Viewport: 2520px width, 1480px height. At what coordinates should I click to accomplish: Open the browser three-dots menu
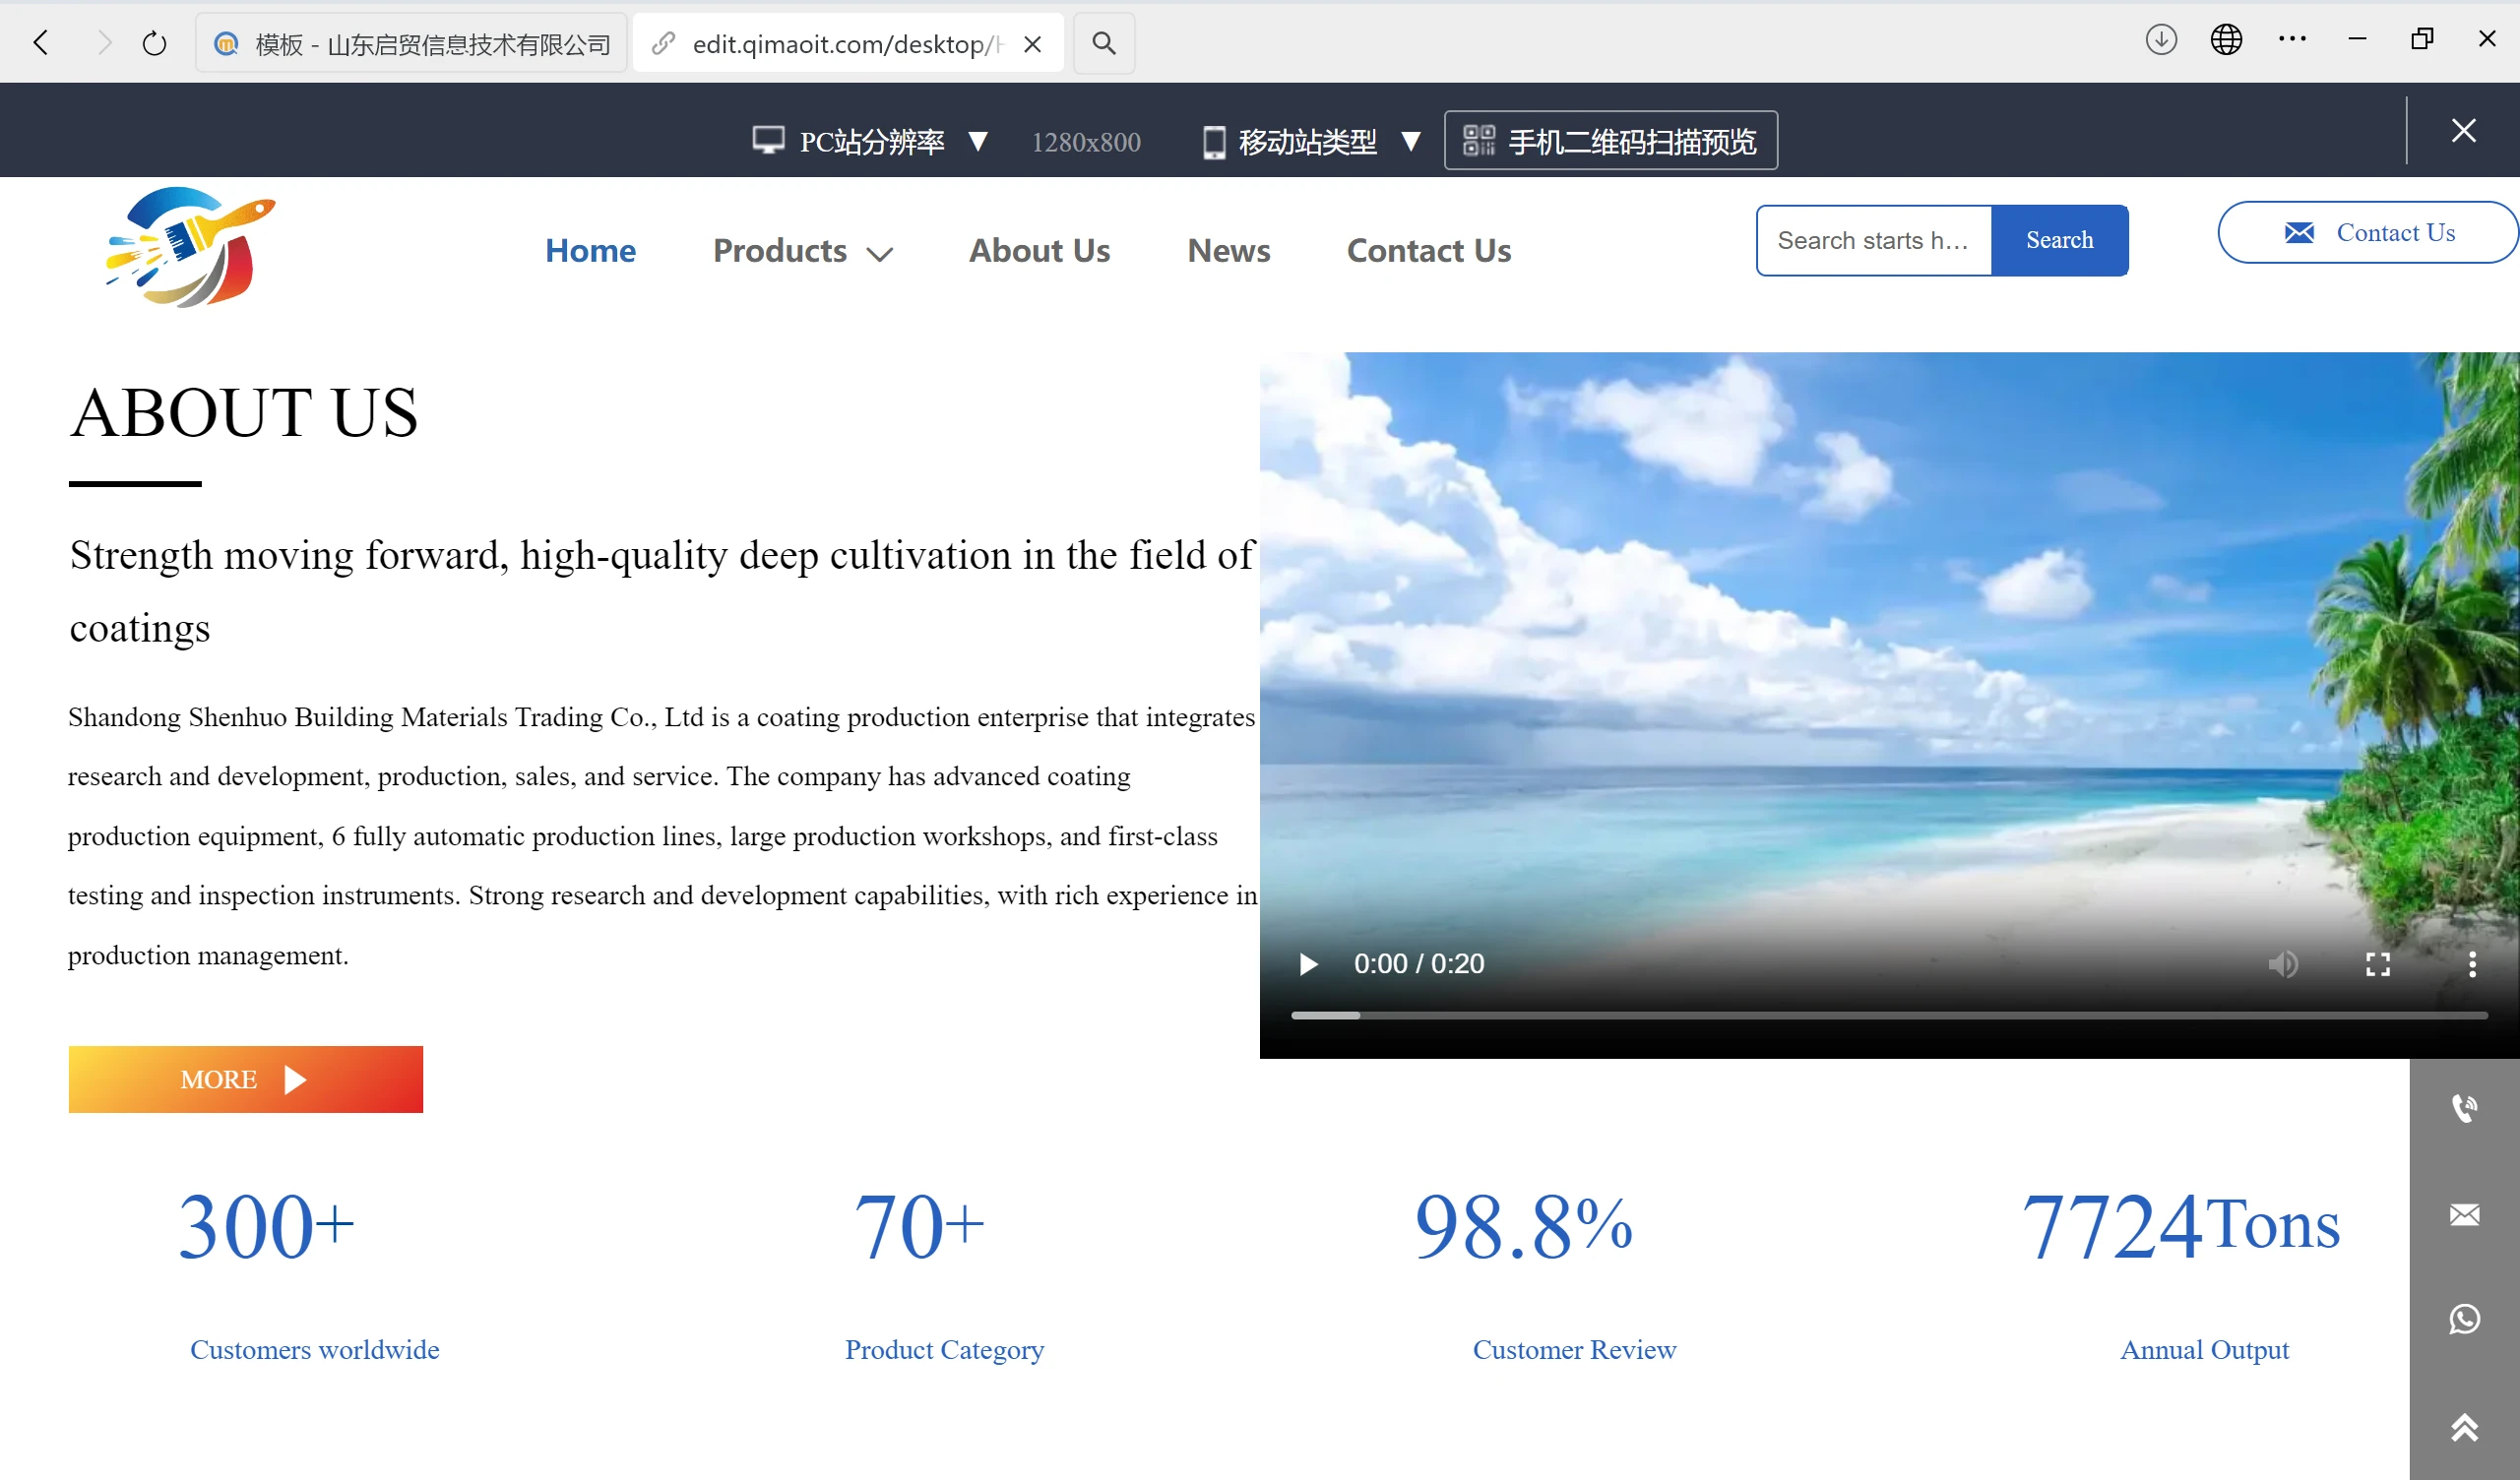2292,40
